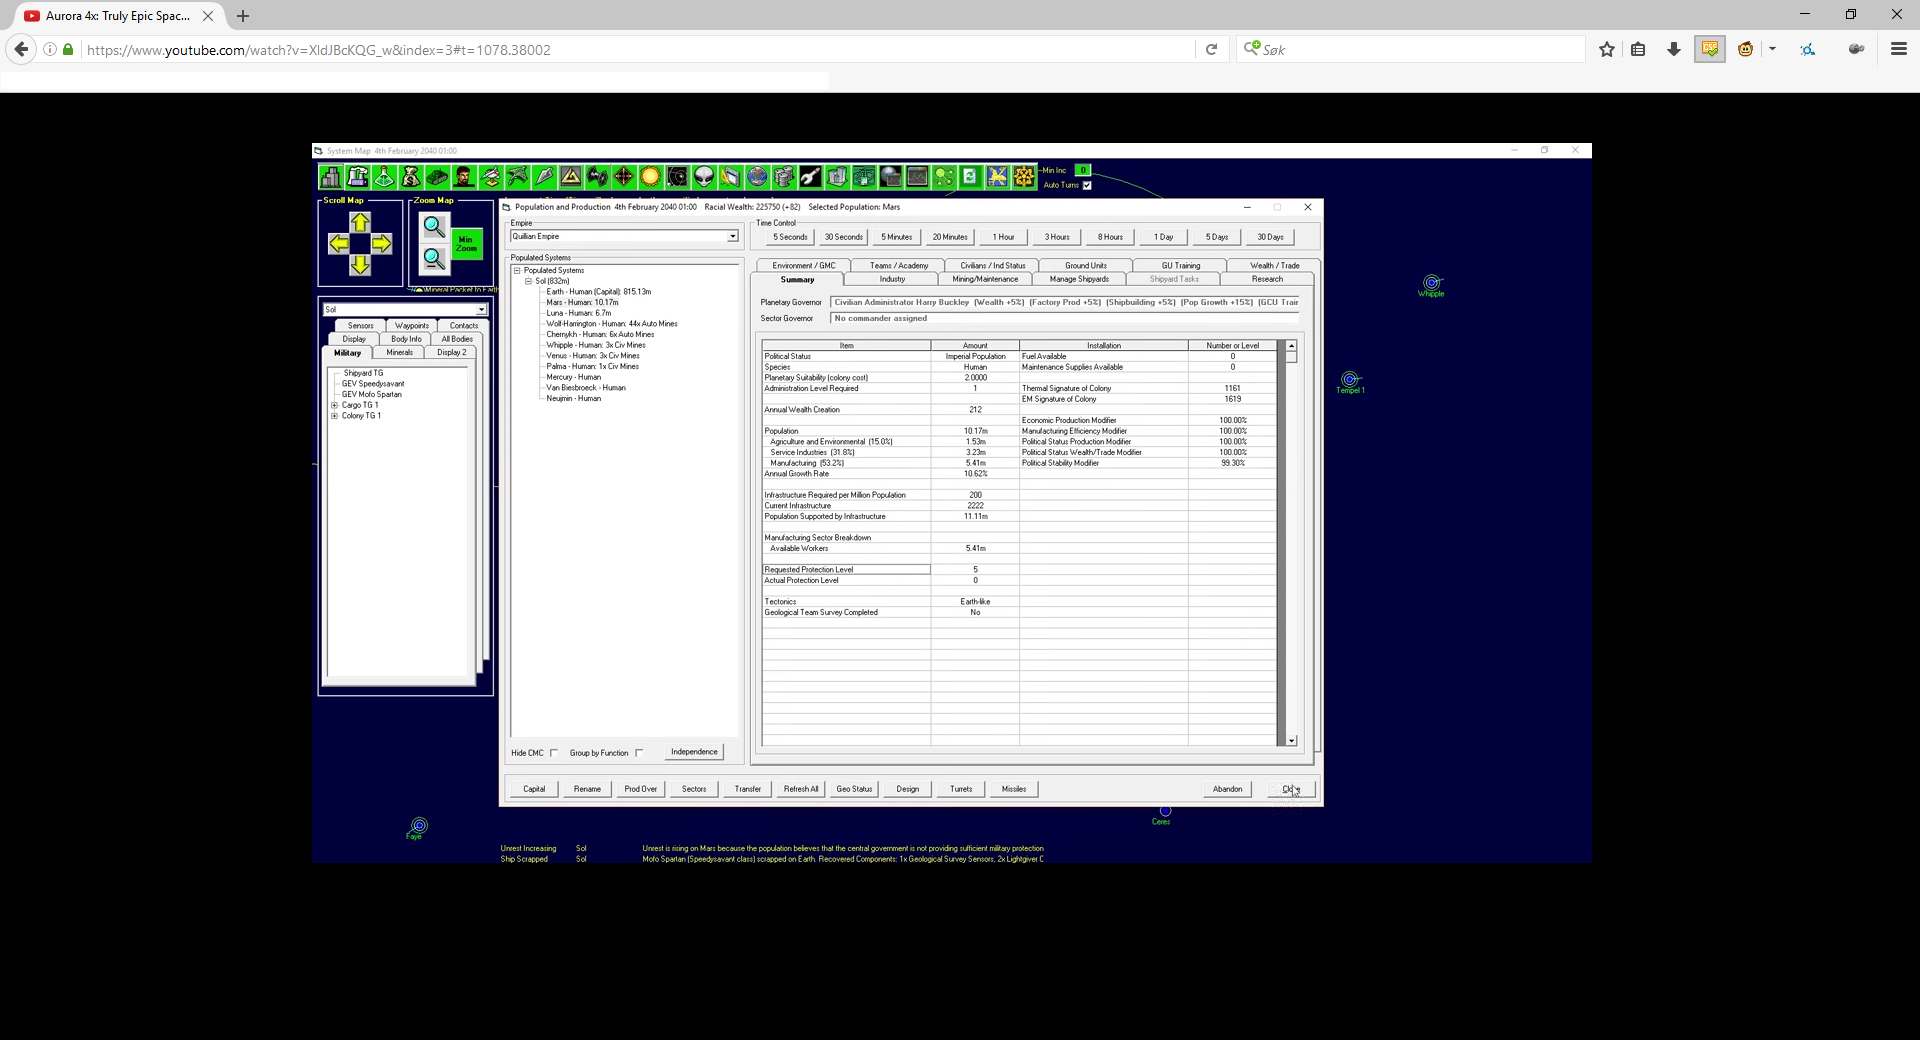Image resolution: width=1920 pixels, height=1040 pixels.
Task: Click the white wrench toolbar icon
Action: tap(811, 177)
